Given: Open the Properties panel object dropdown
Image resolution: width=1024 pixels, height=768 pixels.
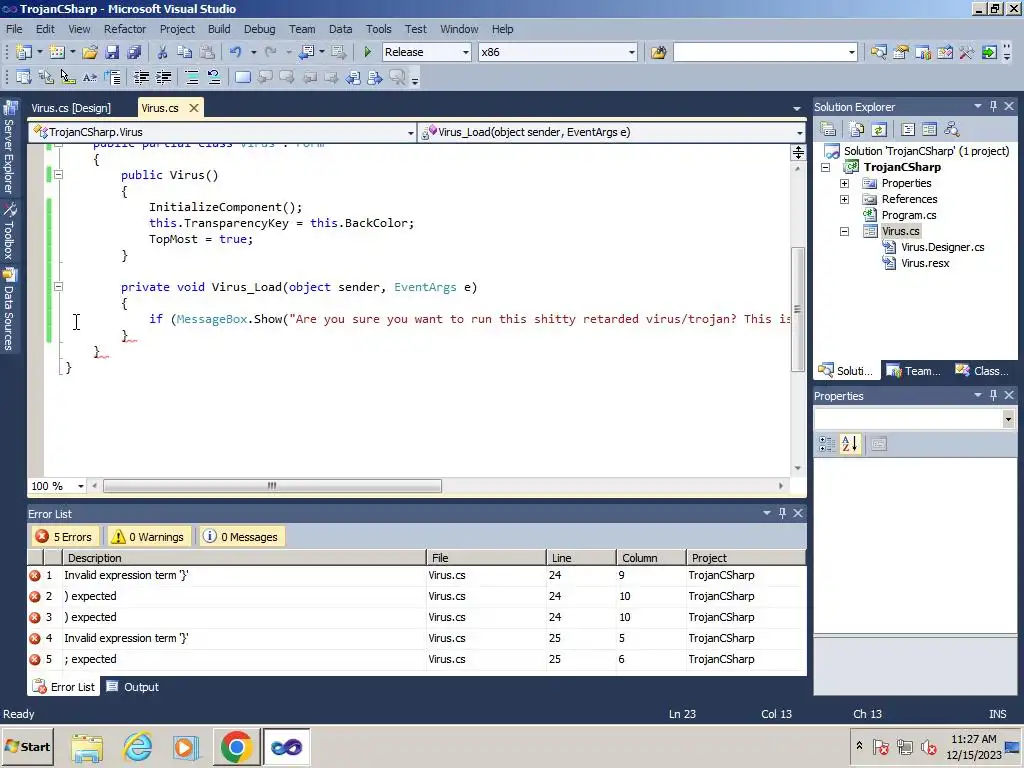Looking at the screenshot, I should coord(1008,419).
